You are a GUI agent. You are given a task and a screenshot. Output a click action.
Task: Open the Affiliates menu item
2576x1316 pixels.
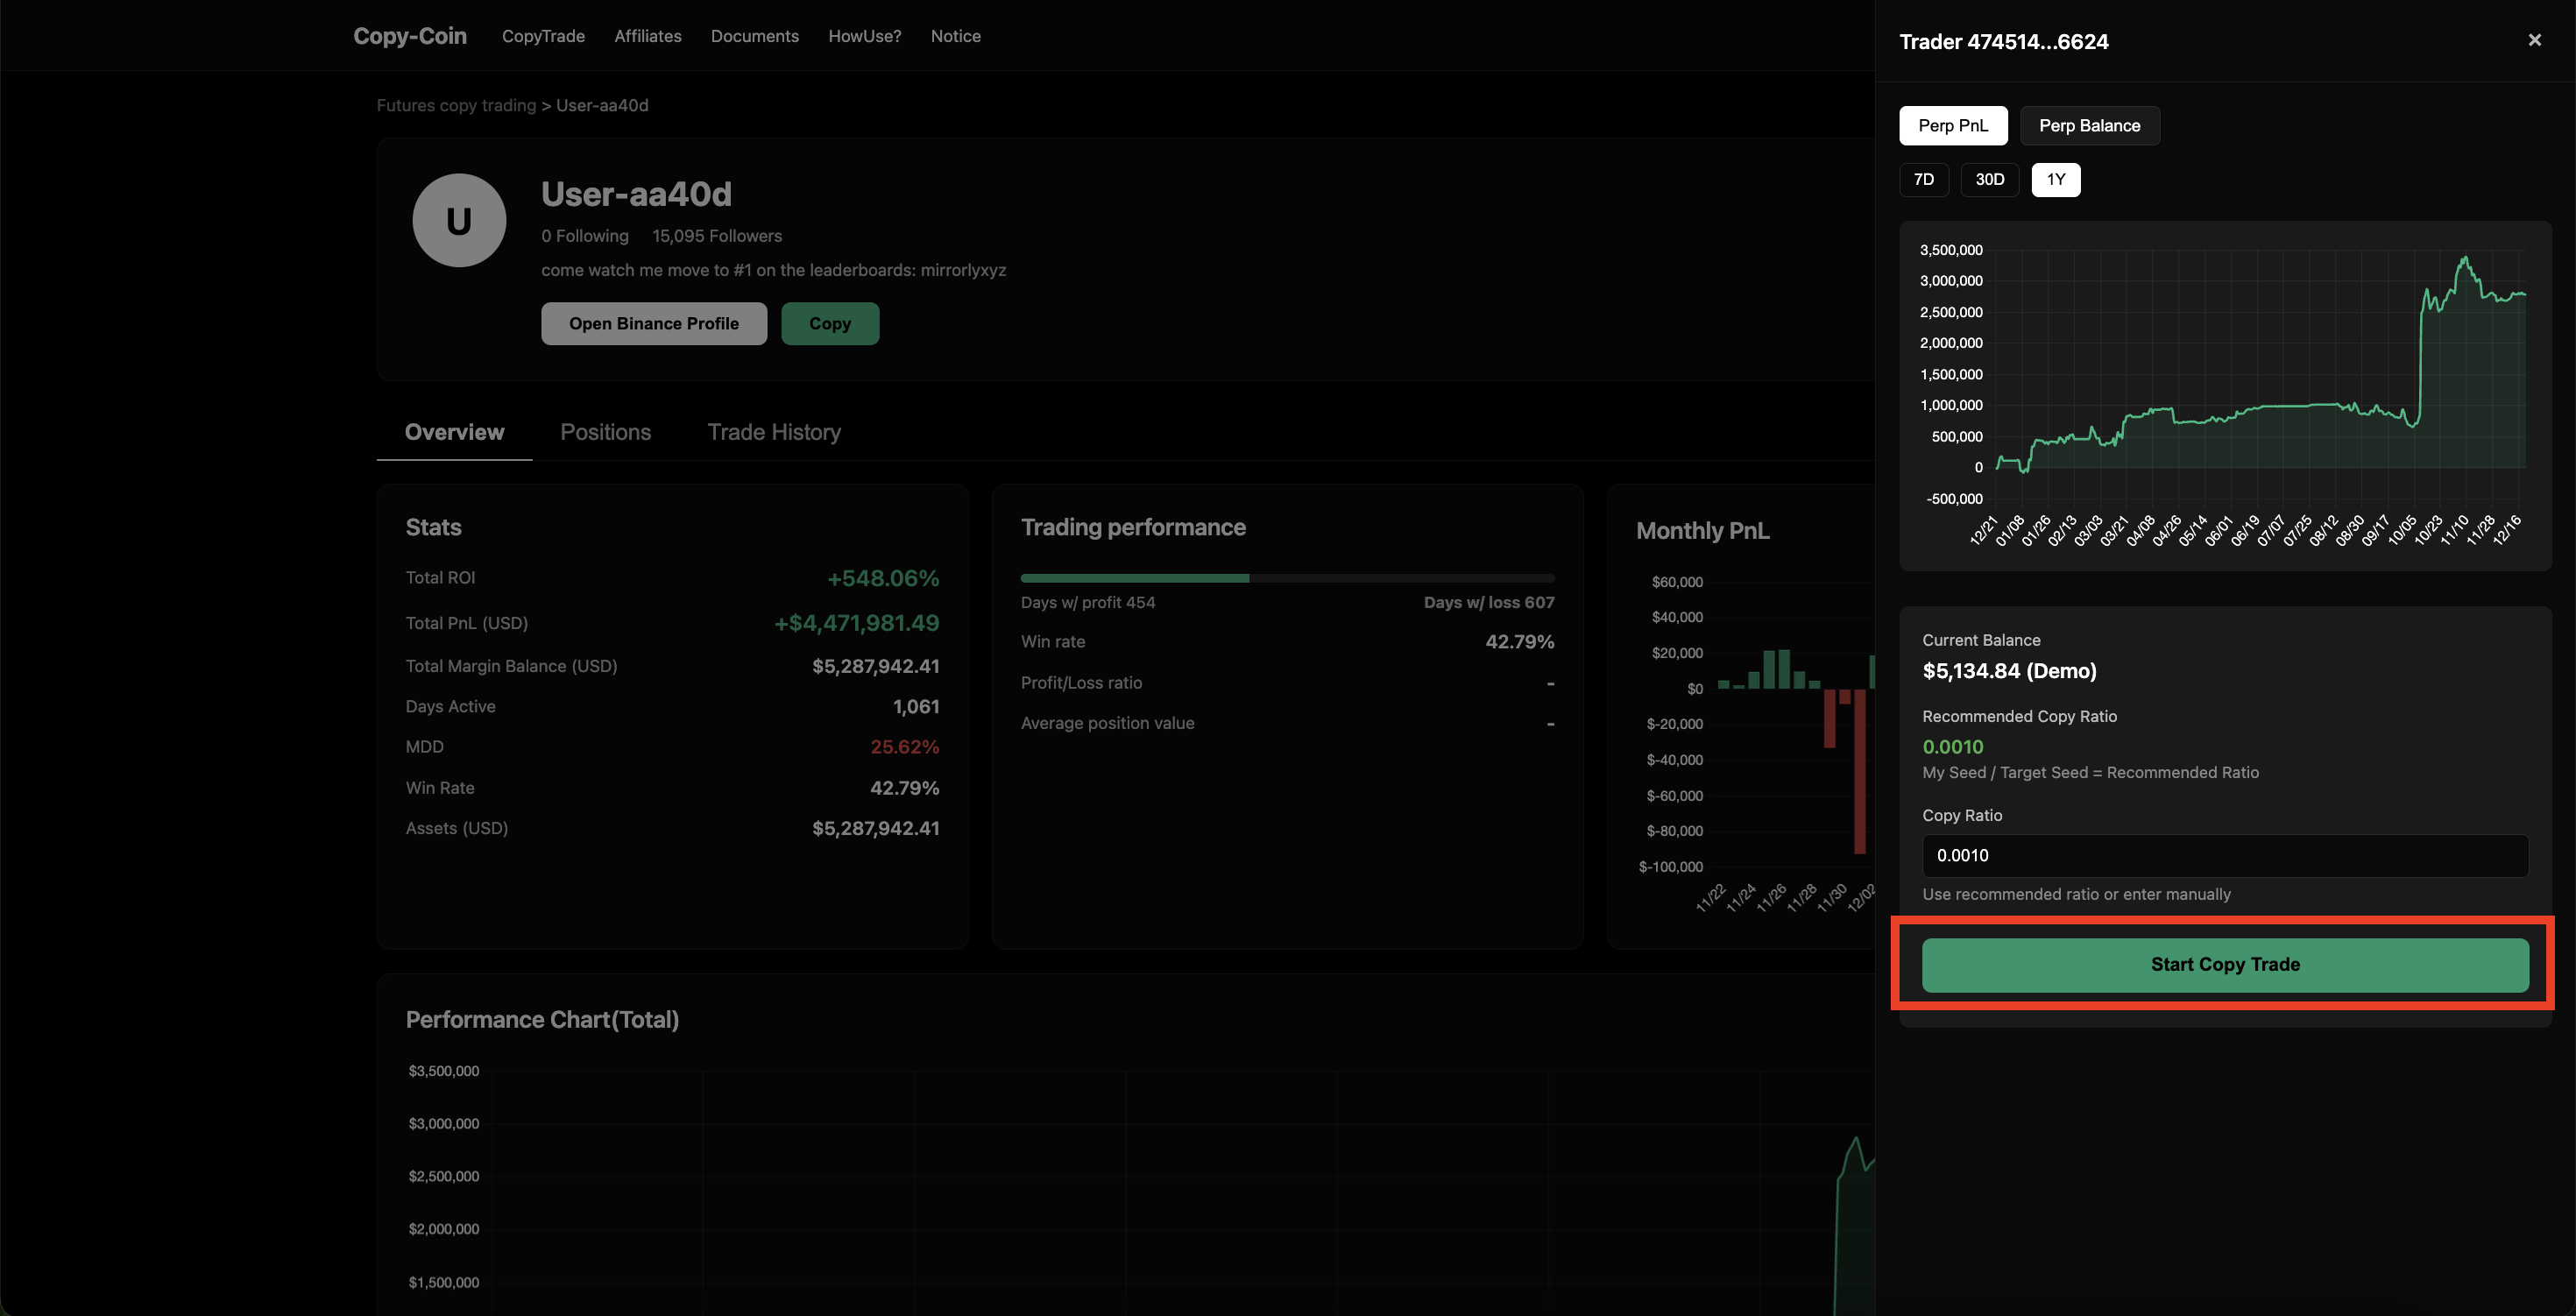(648, 36)
